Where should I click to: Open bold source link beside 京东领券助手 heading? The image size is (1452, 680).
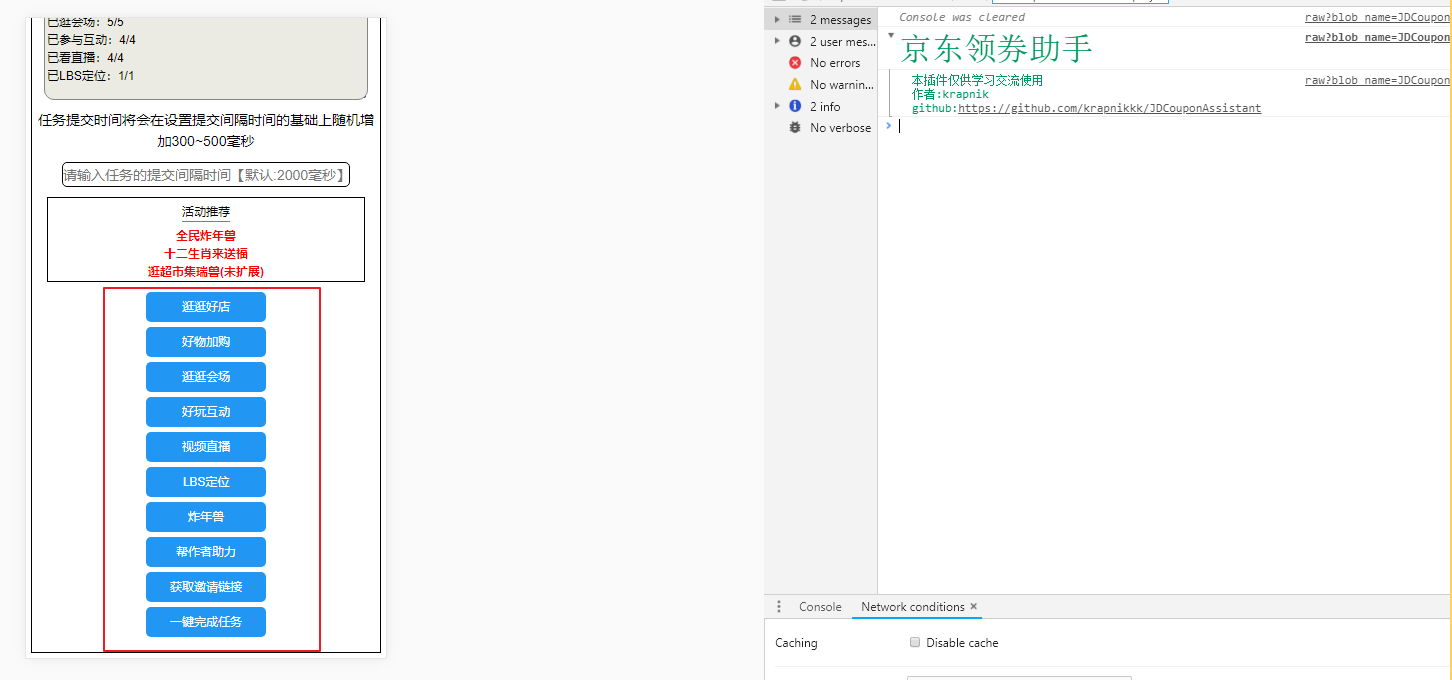pyautogui.click(x=1377, y=37)
